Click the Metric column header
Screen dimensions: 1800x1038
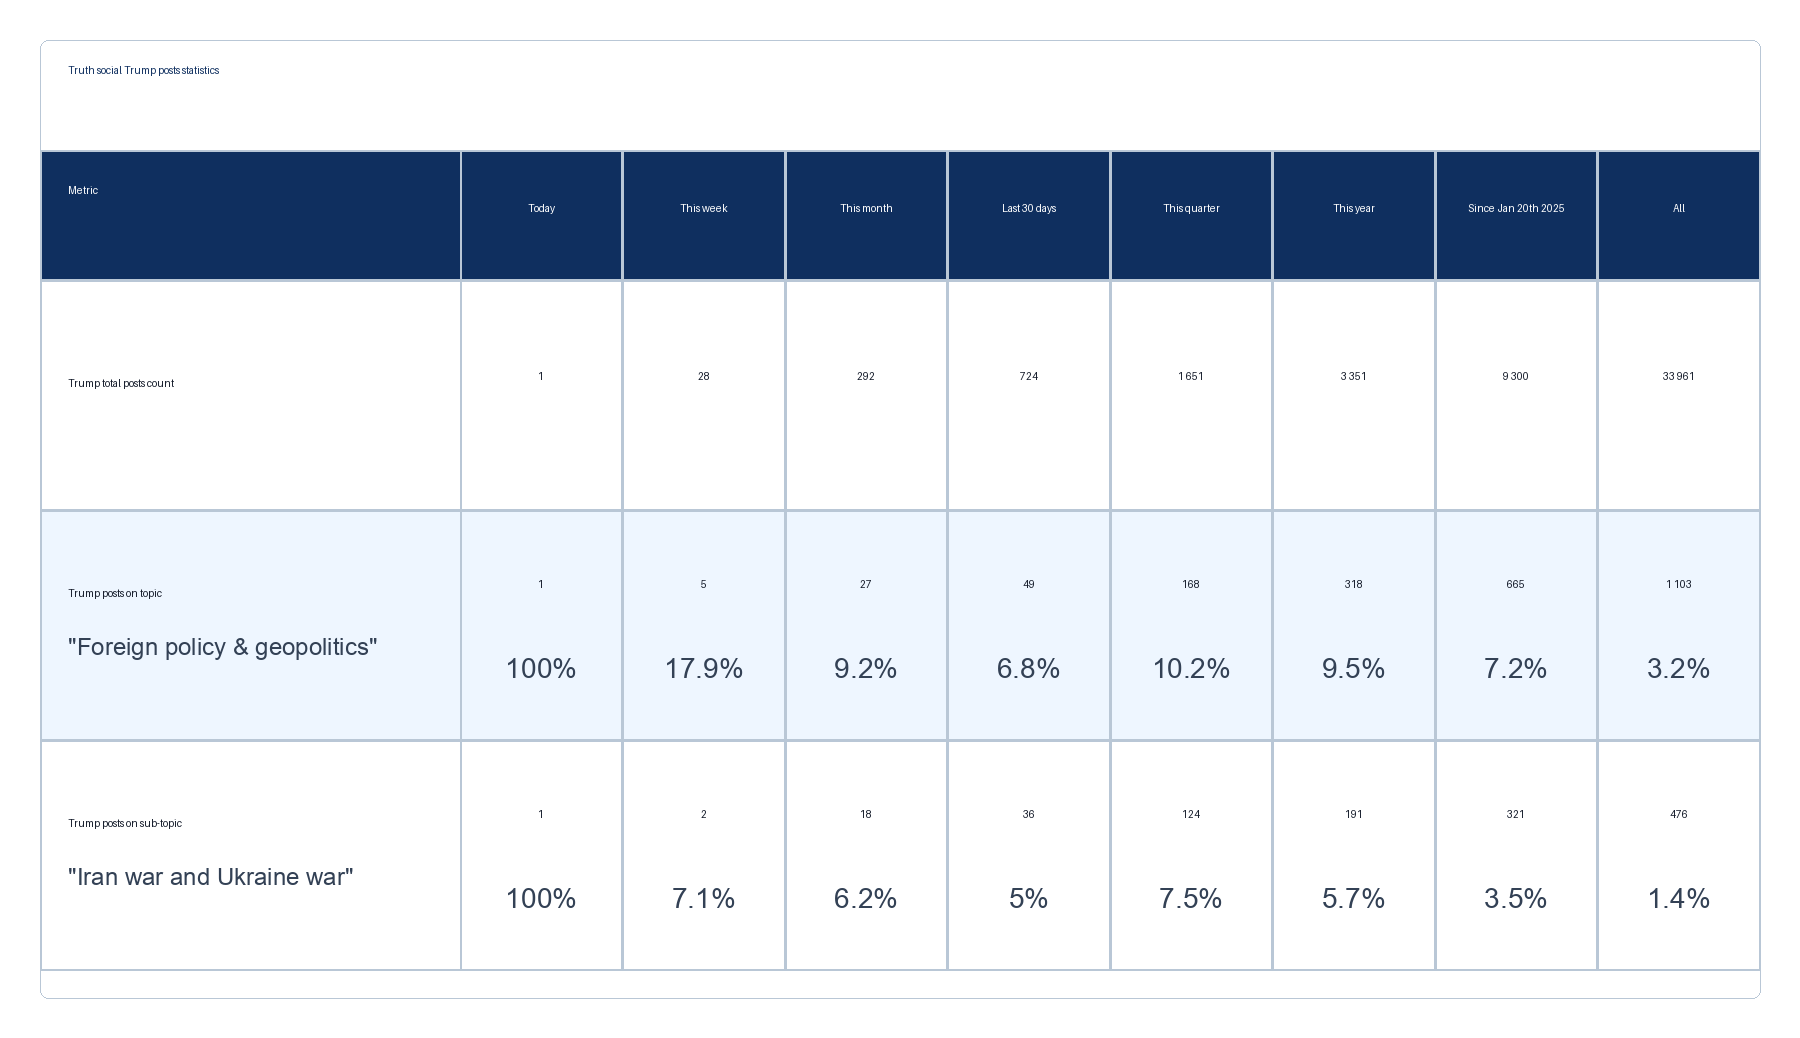83,190
